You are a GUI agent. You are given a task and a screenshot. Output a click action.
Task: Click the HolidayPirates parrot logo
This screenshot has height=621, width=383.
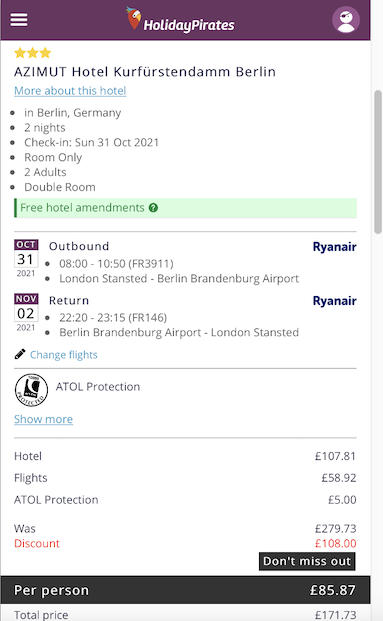pyautogui.click(x=134, y=18)
